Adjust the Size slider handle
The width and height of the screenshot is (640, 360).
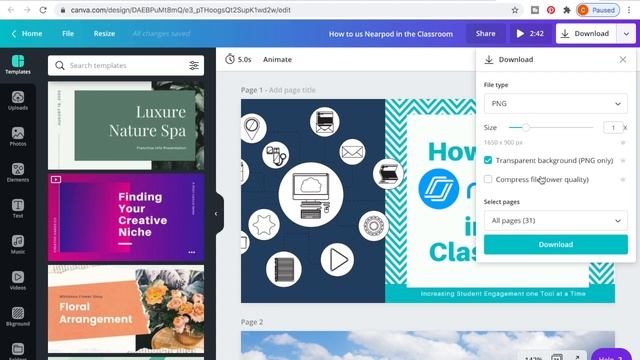(x=526, y=127)
